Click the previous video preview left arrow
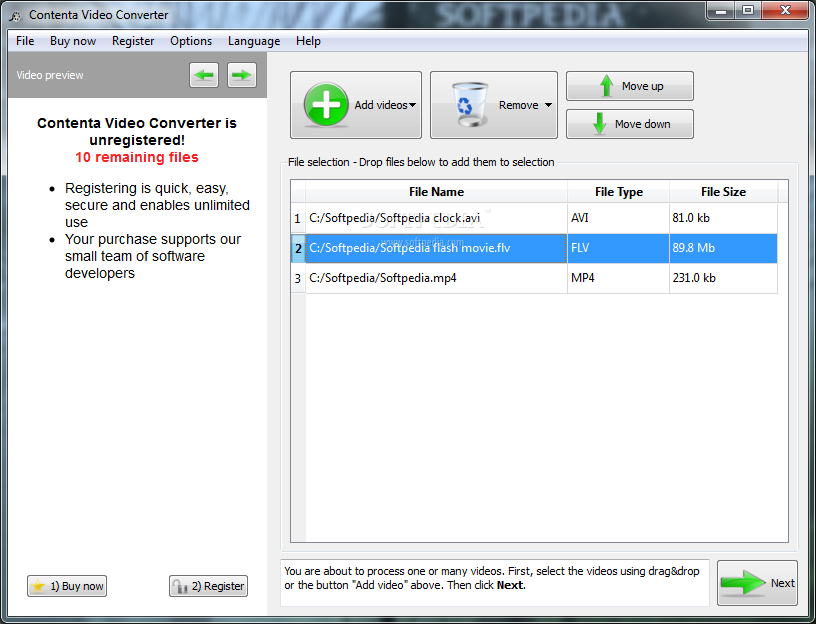Viewport: 816px width, 624px height. pyautogui.click(x=204, y=75)
